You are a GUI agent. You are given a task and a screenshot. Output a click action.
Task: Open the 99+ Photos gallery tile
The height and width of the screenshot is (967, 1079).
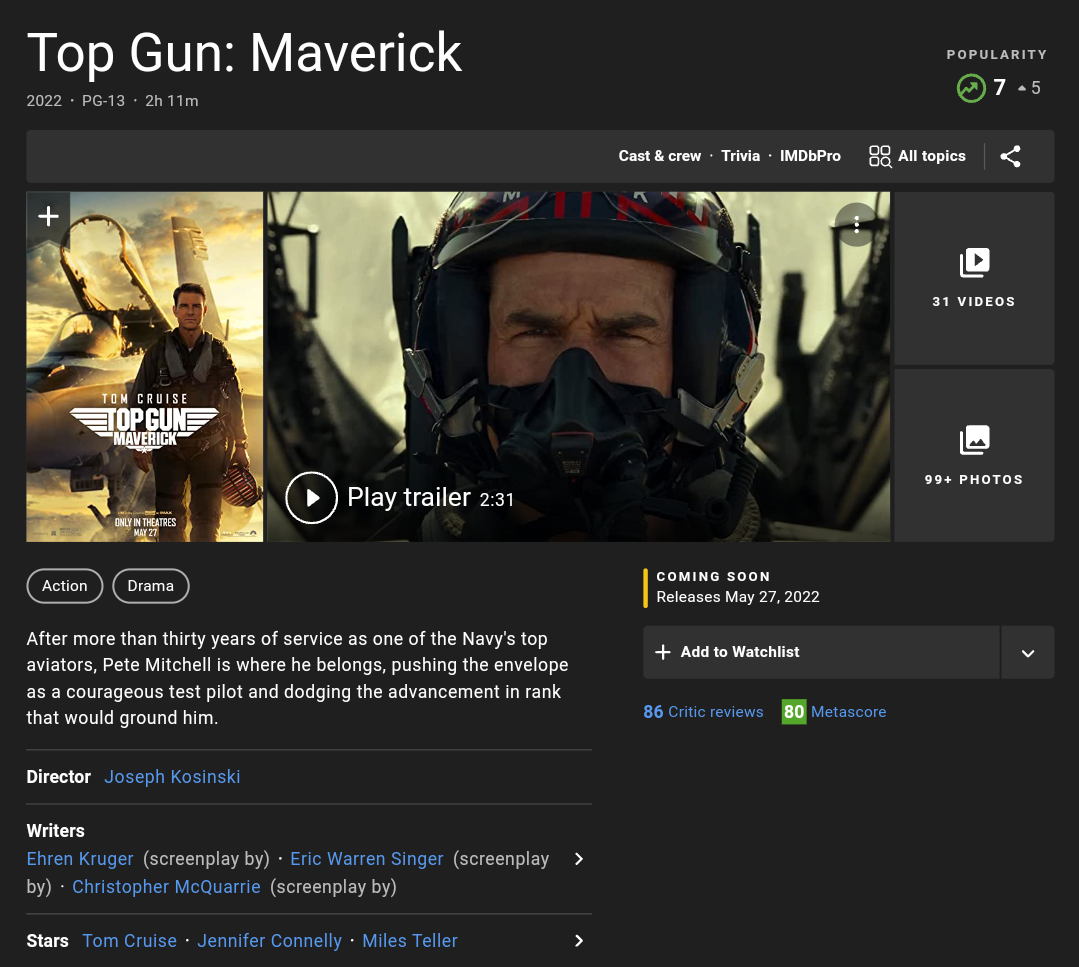coord(974,455)
